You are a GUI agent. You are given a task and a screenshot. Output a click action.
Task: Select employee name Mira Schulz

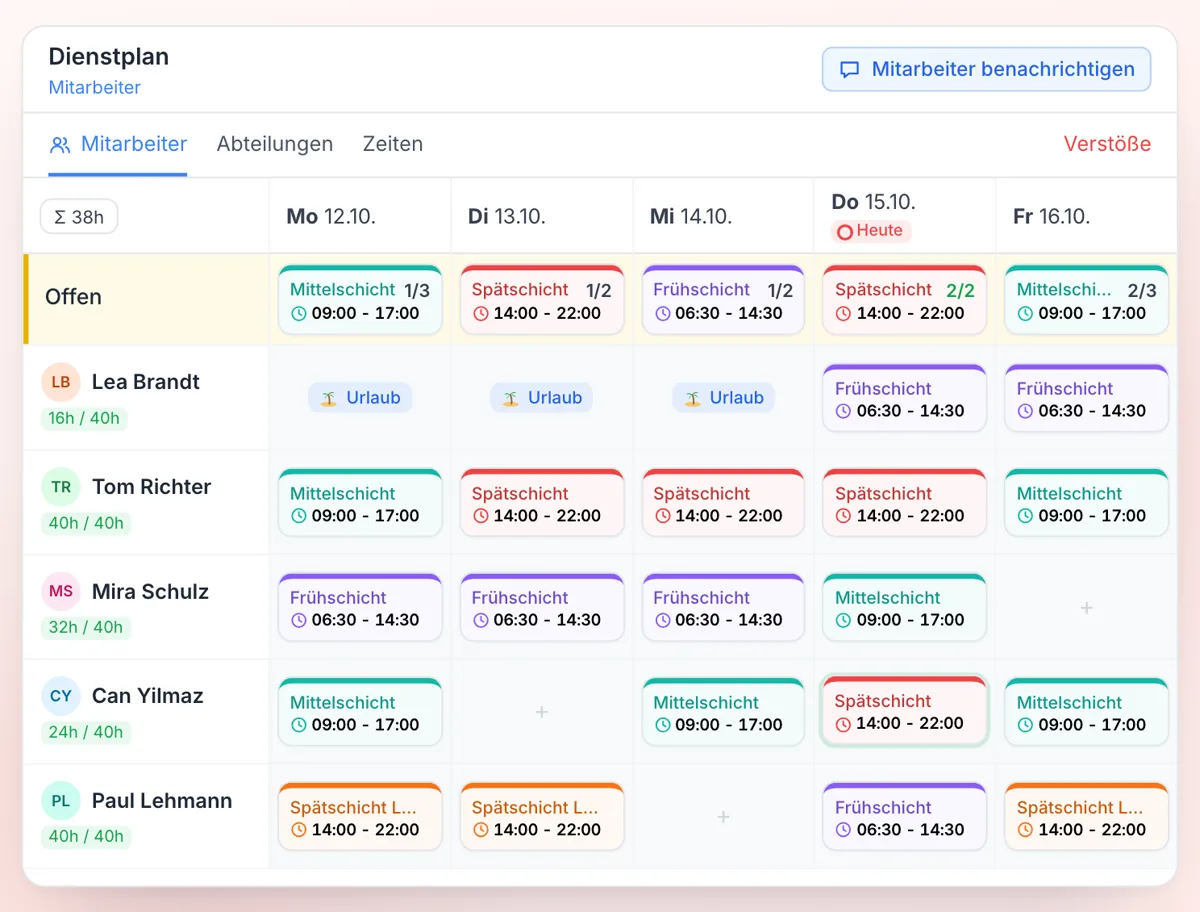click(x=150, y=591)
